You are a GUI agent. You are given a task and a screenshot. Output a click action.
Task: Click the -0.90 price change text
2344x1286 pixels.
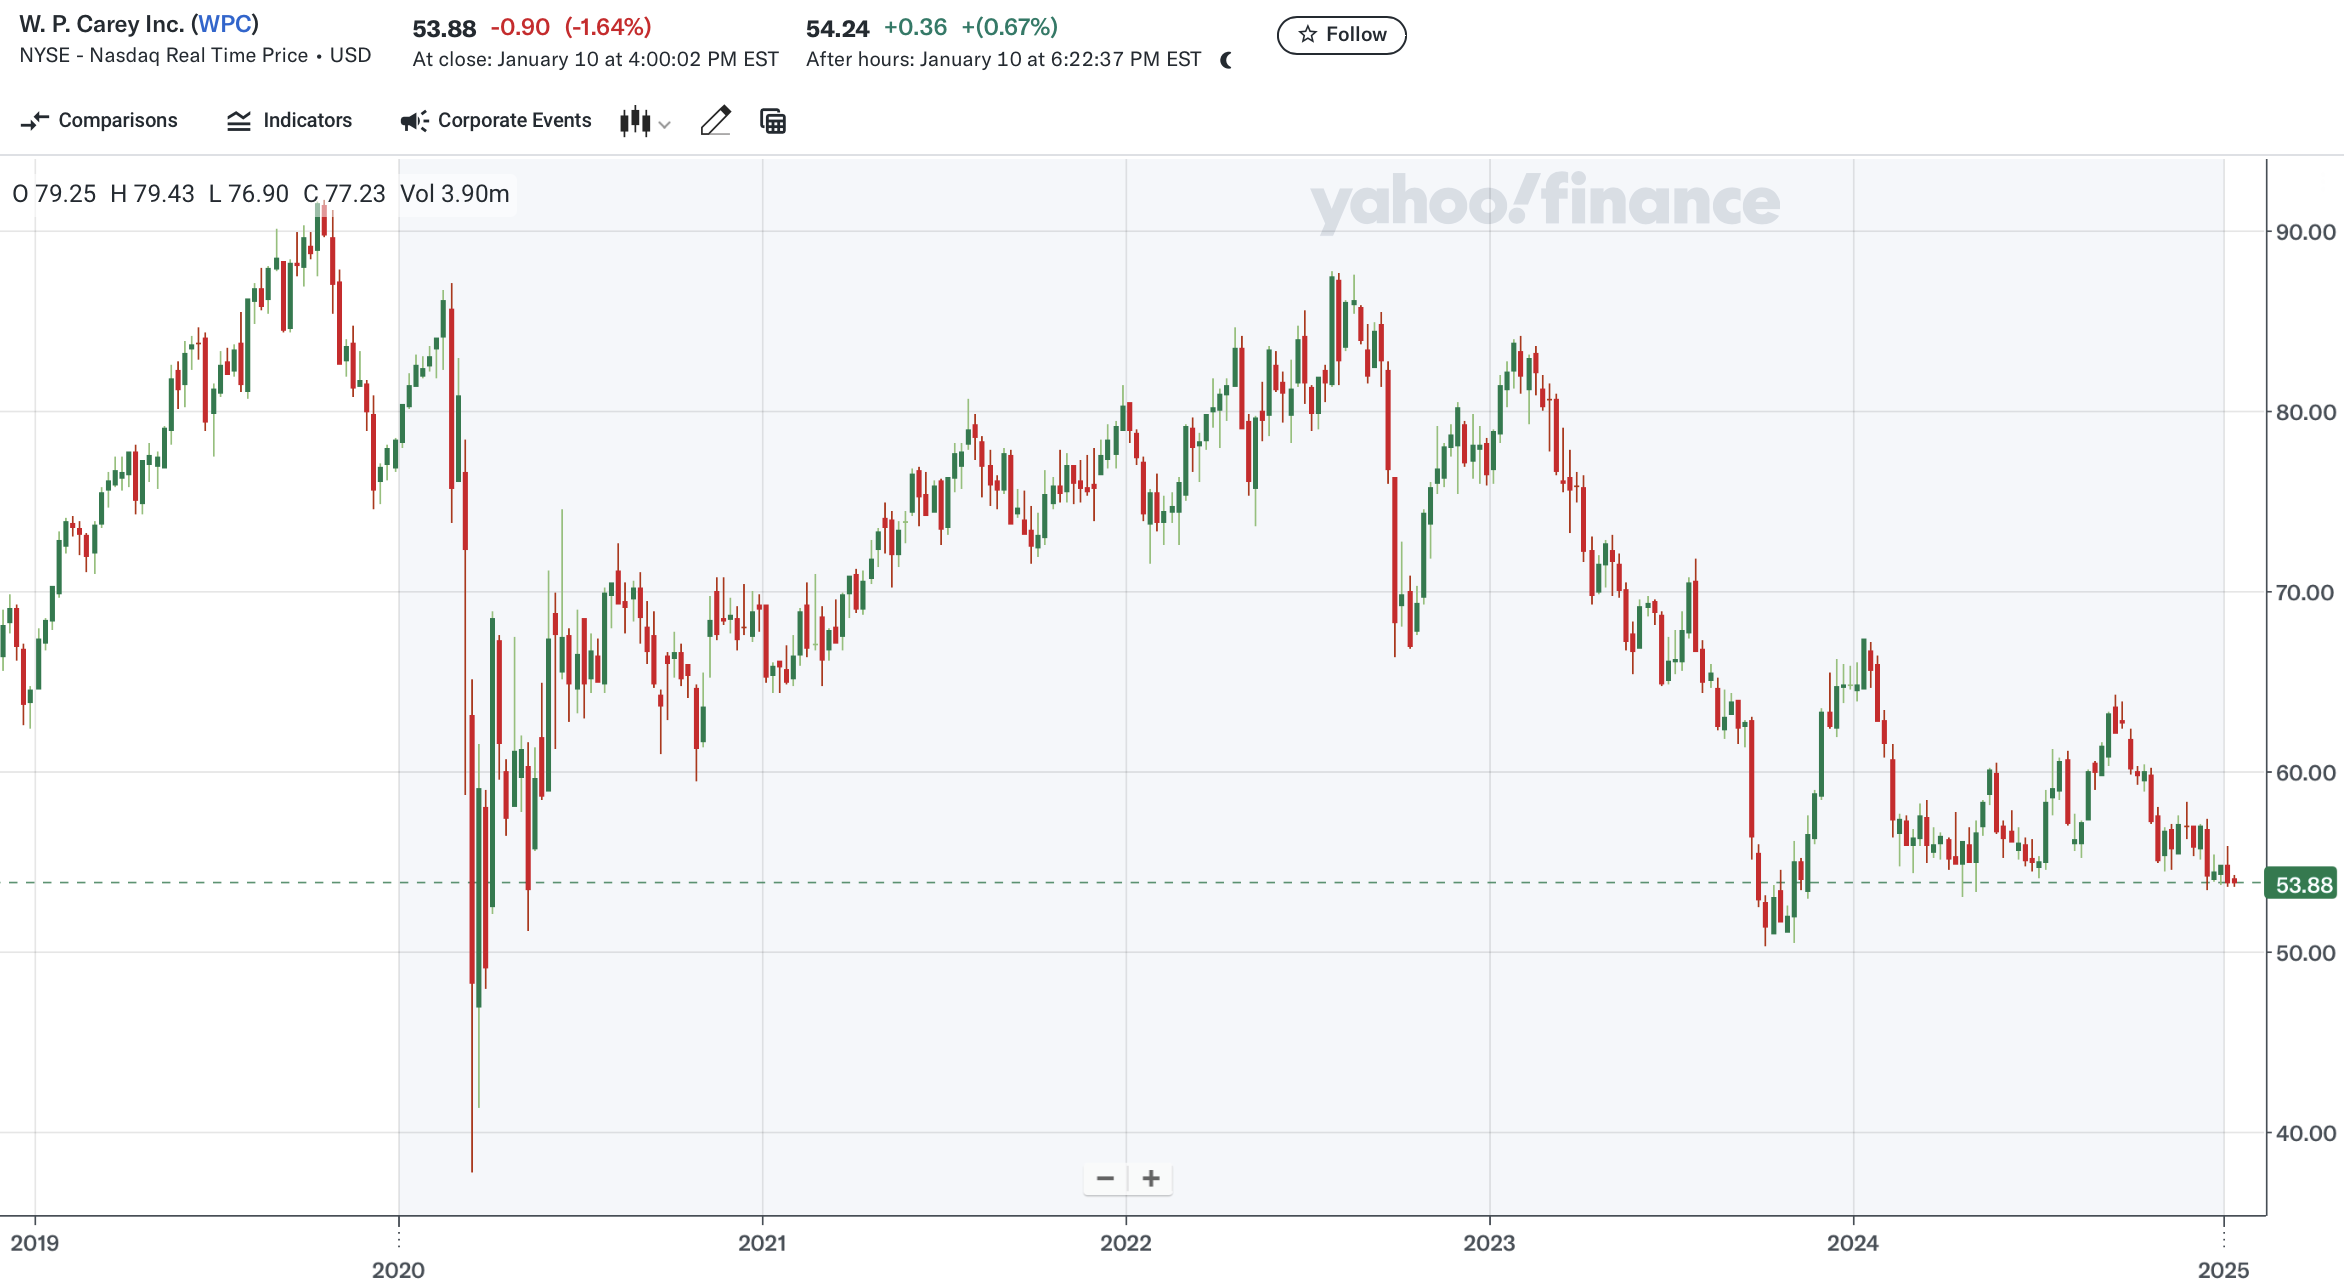[520, 28]
